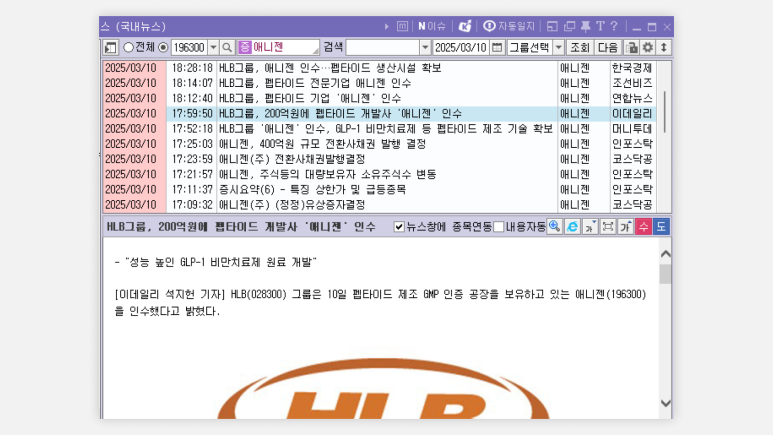The width and height of the screenshot is (773, 435).
Task: Click the date field 2025/03/10
Action: (461, 48)
